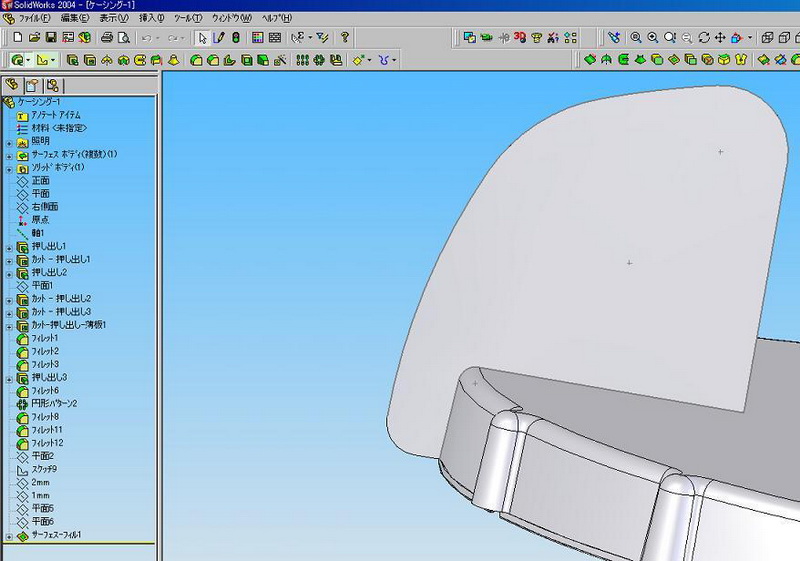Select the フィレット12 feature
Image resolution: width=800 pixels, height=561 pixels.
pos(47,443)
